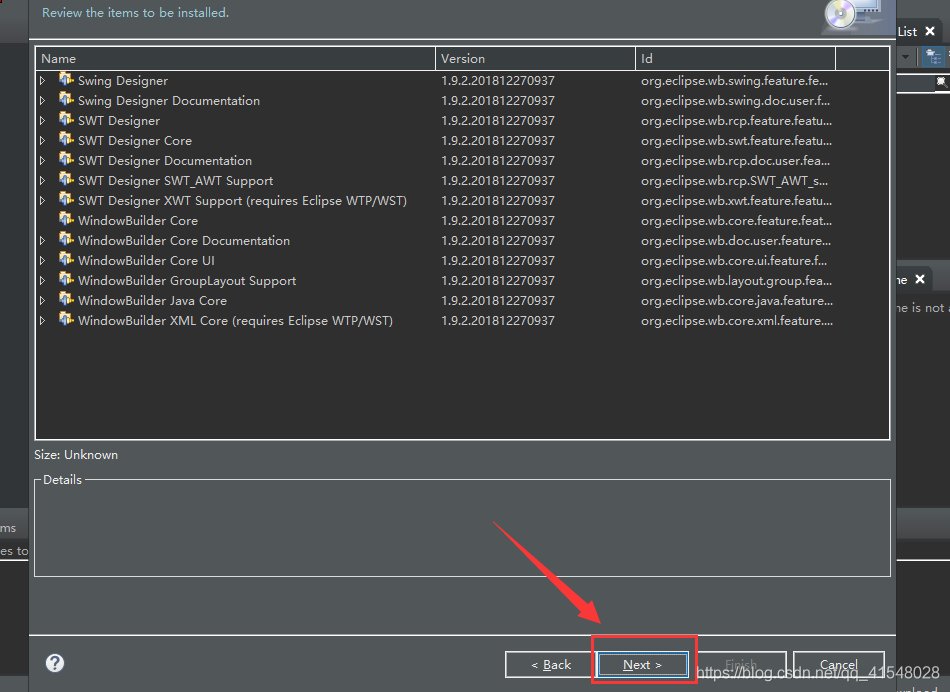
Task: Select WindowBuilder GroupLayout Support row name
Action: pos(187,281)
